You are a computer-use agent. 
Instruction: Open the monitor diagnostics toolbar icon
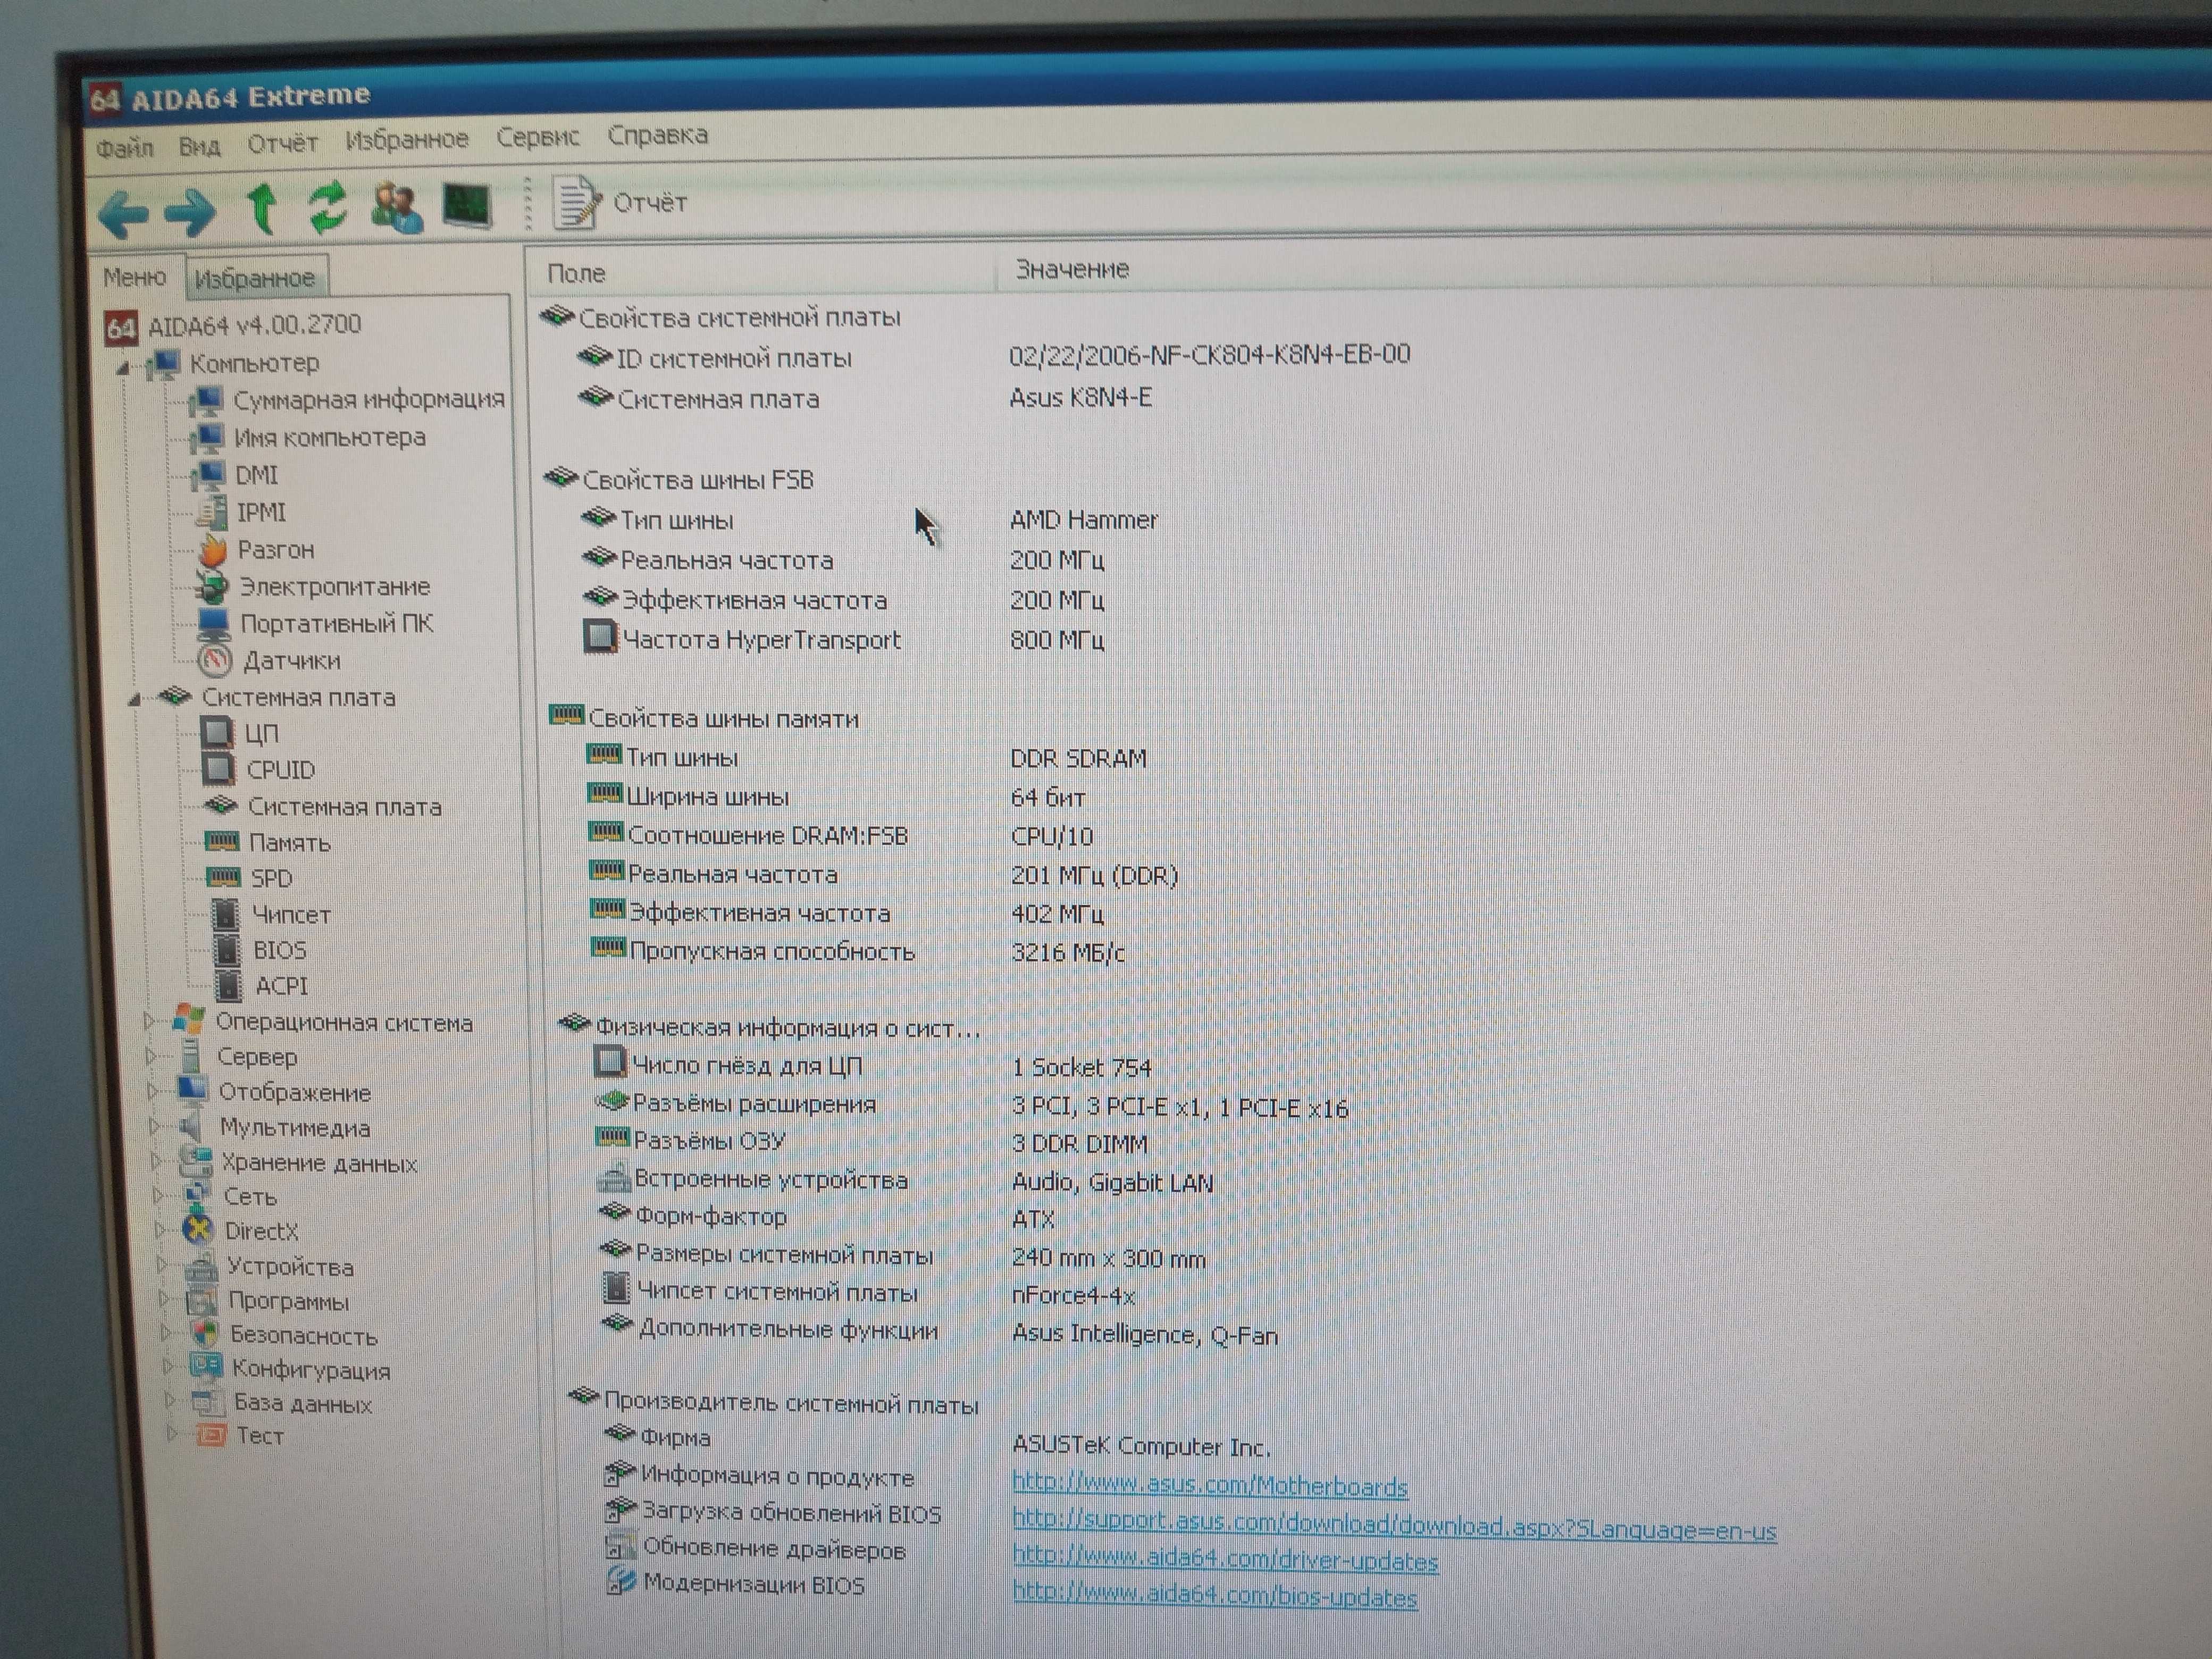click(467, 205)
